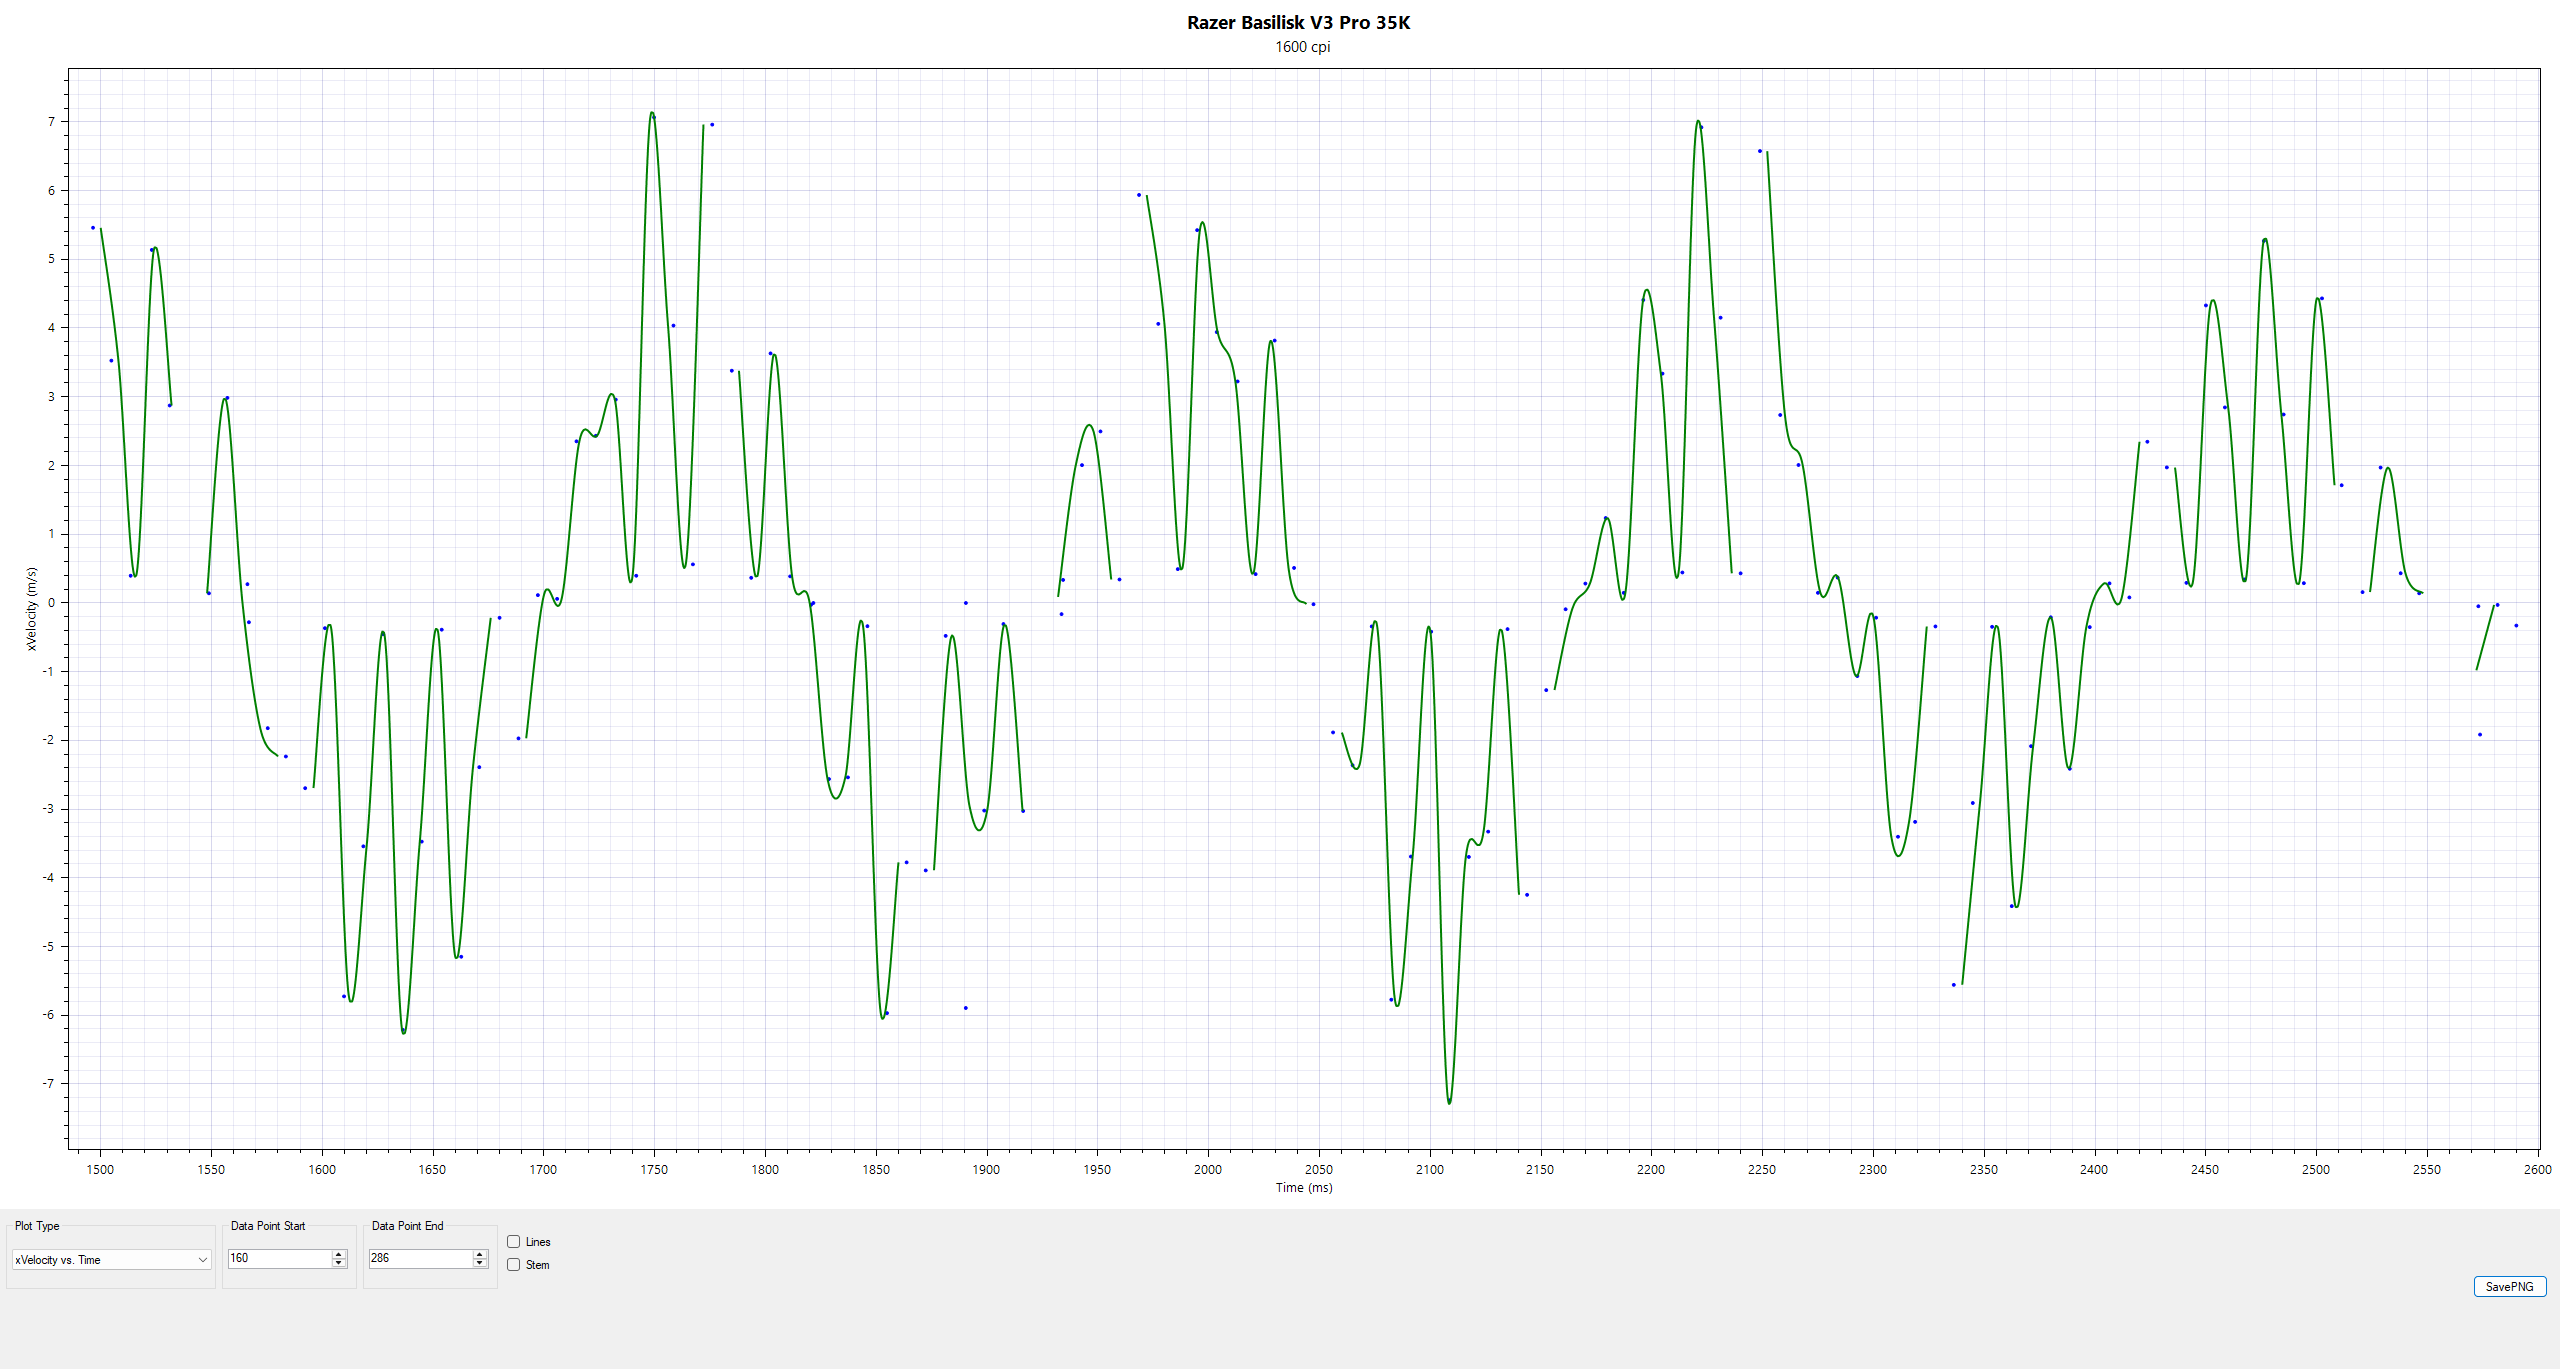
Task: Increment the Data Point Start value
Action: [x=339, y=1254]
